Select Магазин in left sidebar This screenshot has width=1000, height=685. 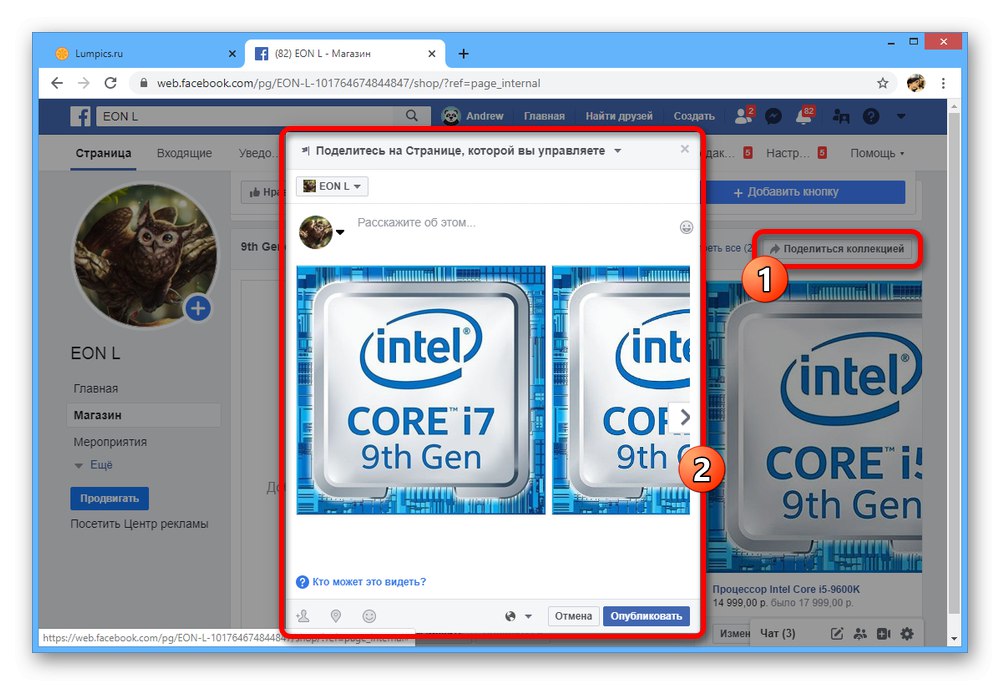143,415
